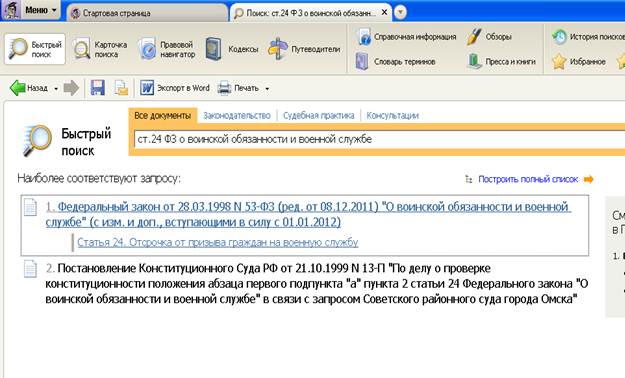
Task: Click the grey forward arrow
Action: 71,88
